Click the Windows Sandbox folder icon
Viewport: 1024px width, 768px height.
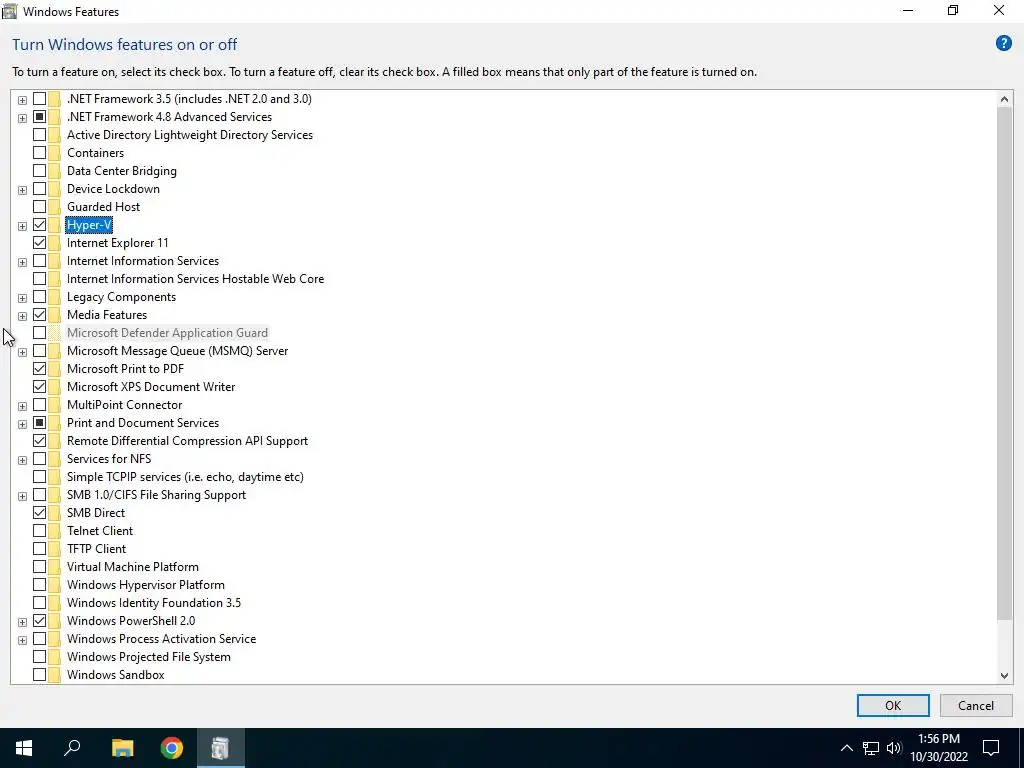point(55,675)
